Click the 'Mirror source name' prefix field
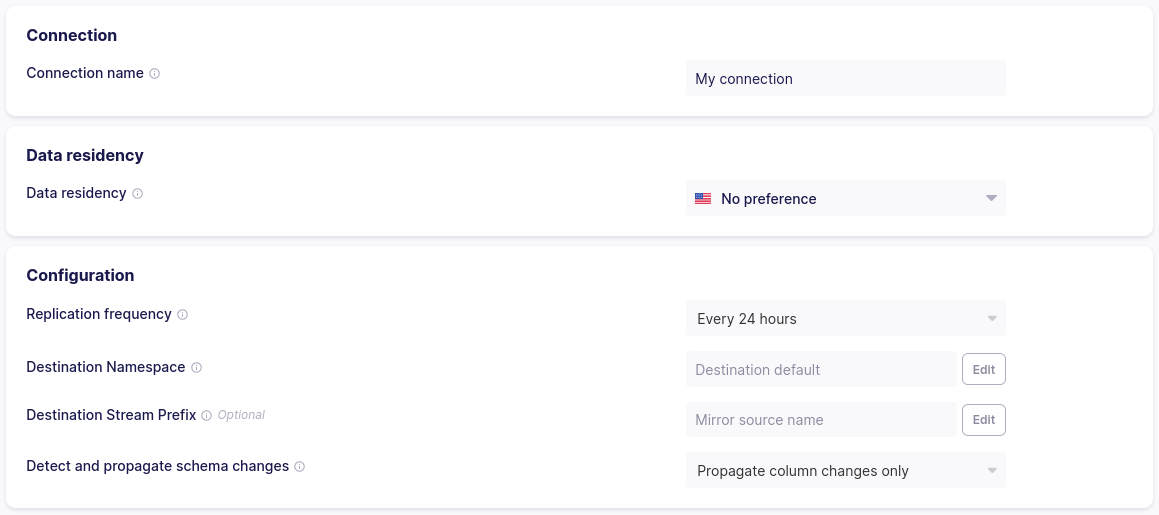 pyautogui.click(x=820, y=420)
